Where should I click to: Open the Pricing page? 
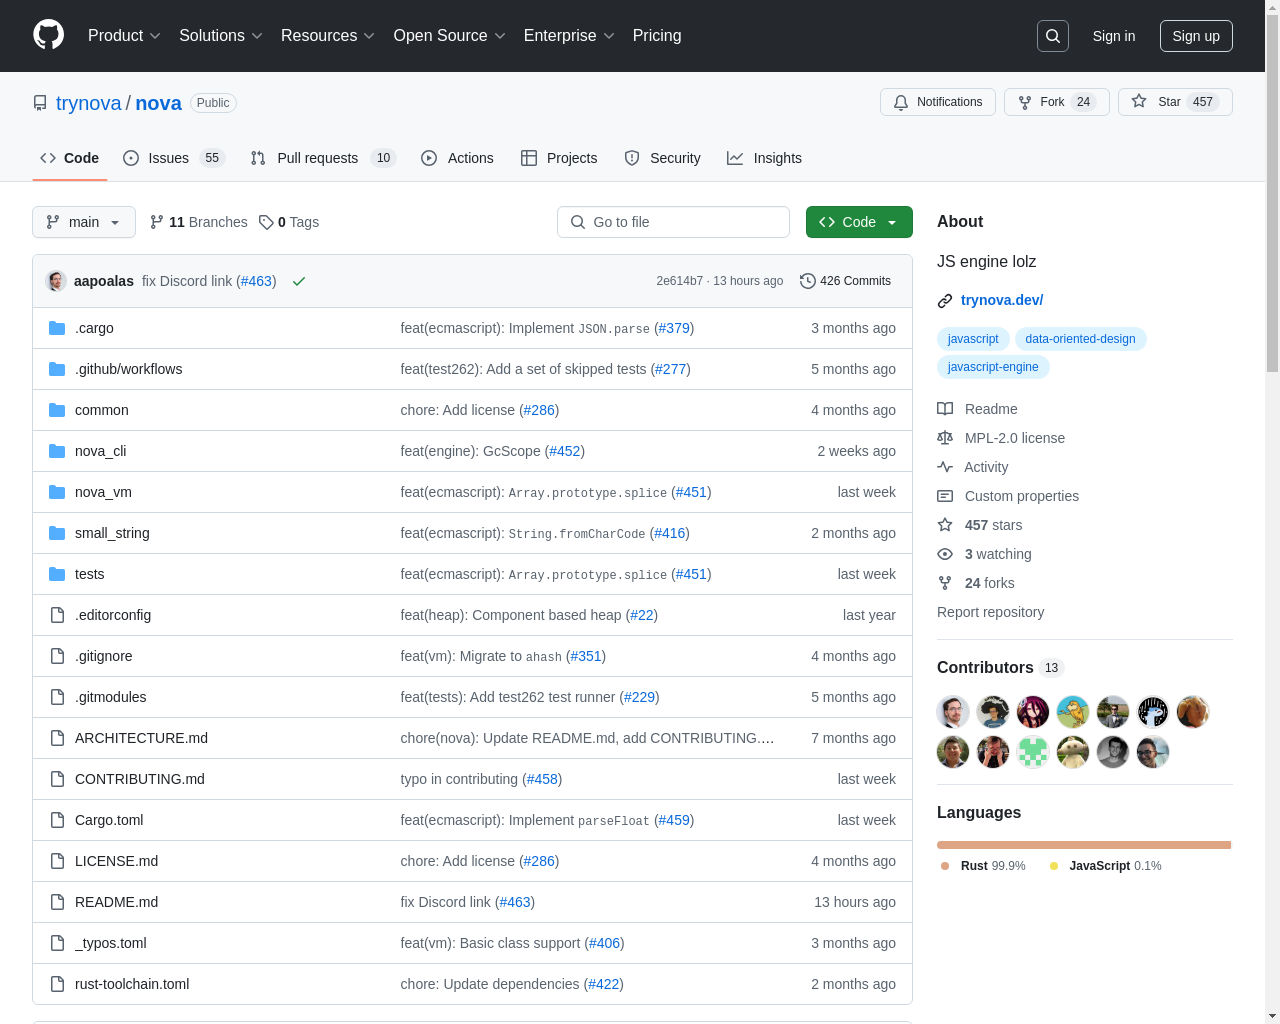[657, 36]
